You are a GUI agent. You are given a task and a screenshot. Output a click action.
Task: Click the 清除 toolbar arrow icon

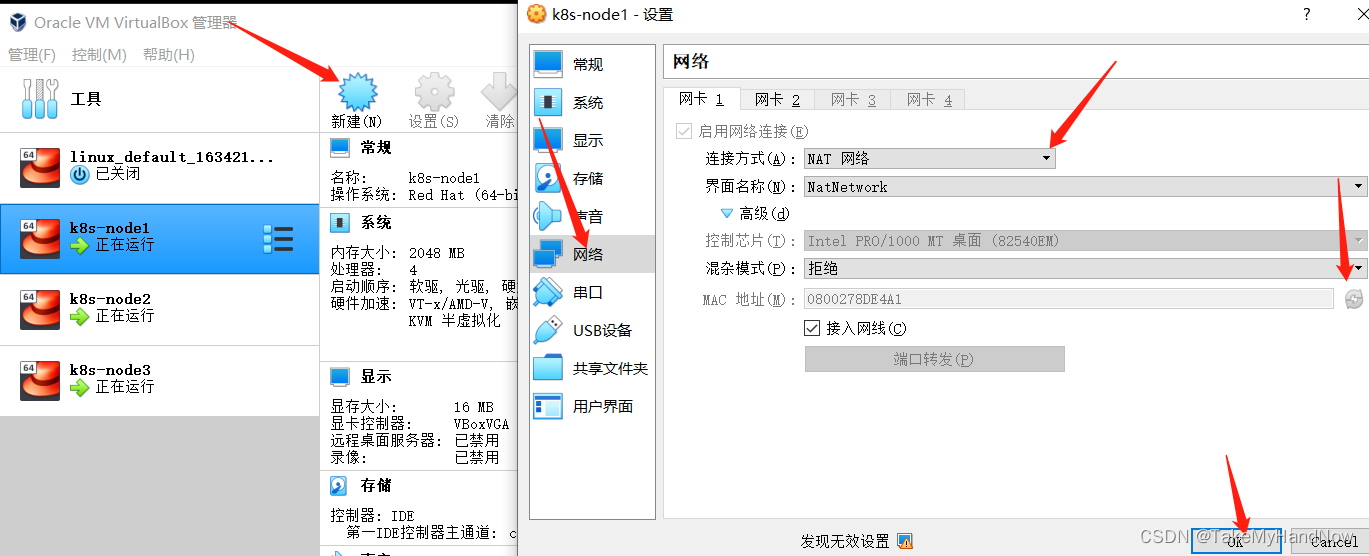499,91
